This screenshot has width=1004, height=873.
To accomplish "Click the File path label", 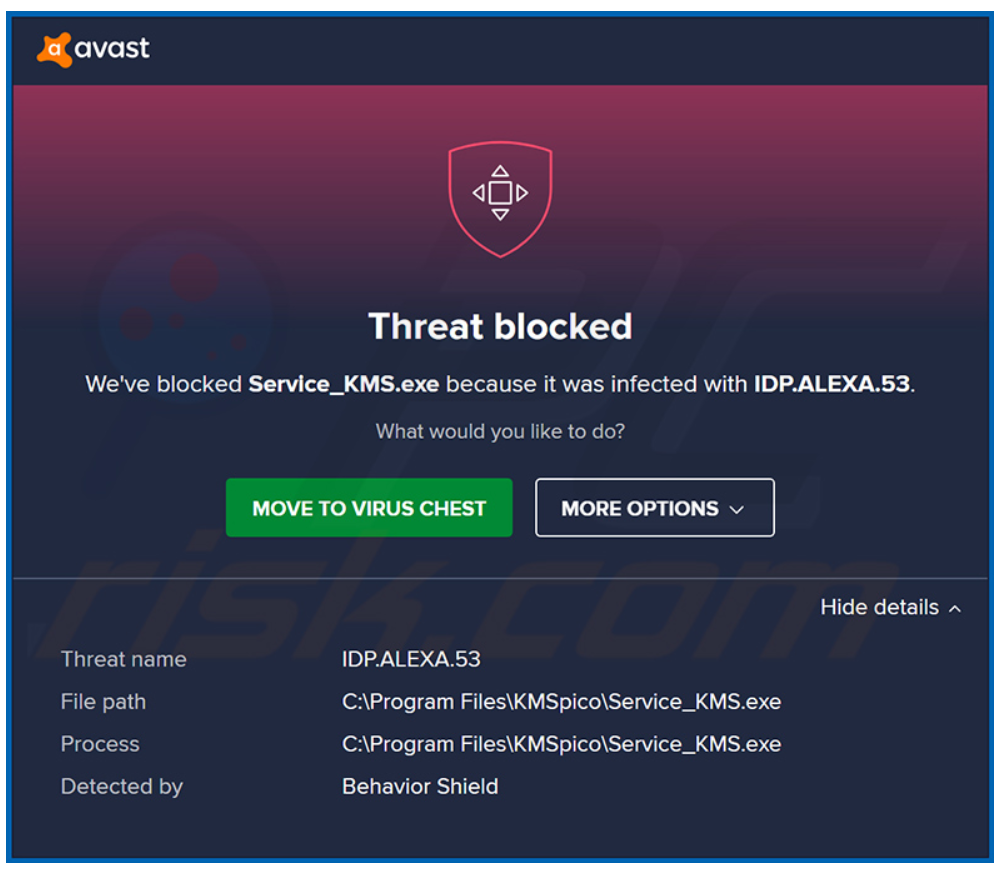I will click(x=103, y=702).
